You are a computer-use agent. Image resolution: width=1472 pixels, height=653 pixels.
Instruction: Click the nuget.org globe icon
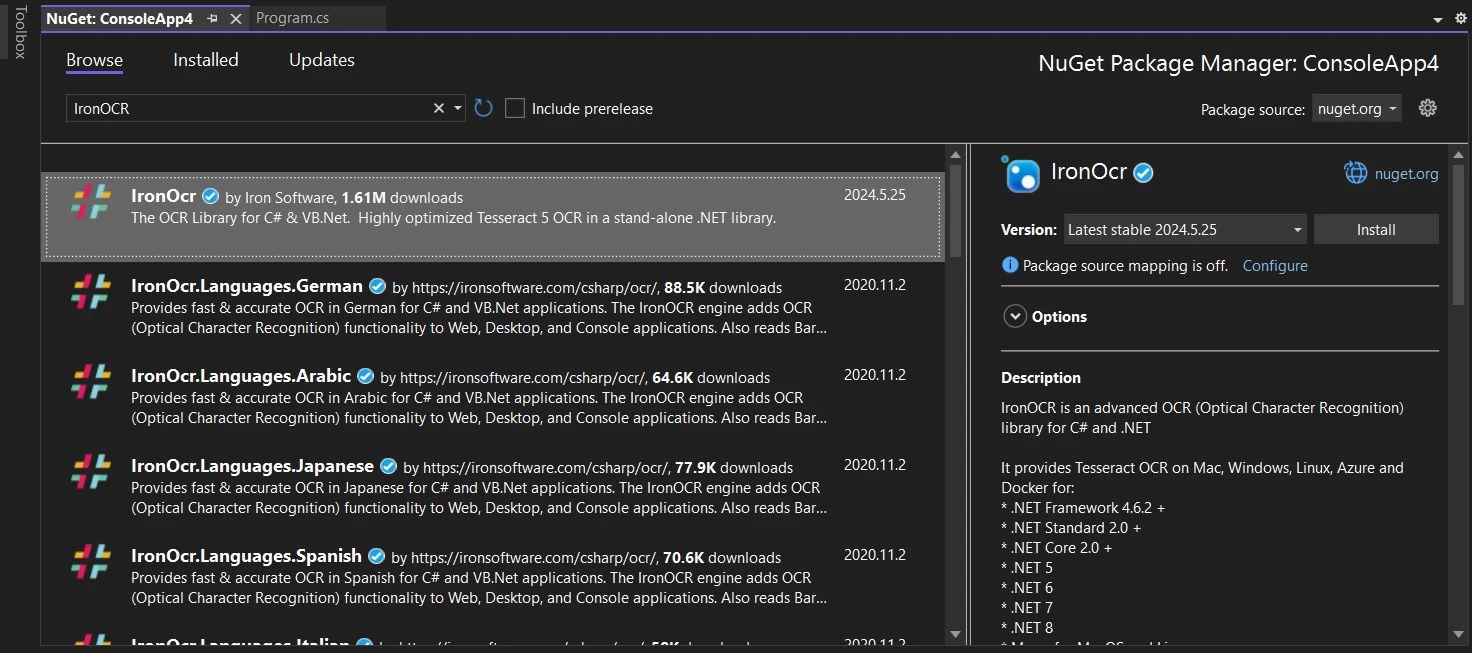1355,173
